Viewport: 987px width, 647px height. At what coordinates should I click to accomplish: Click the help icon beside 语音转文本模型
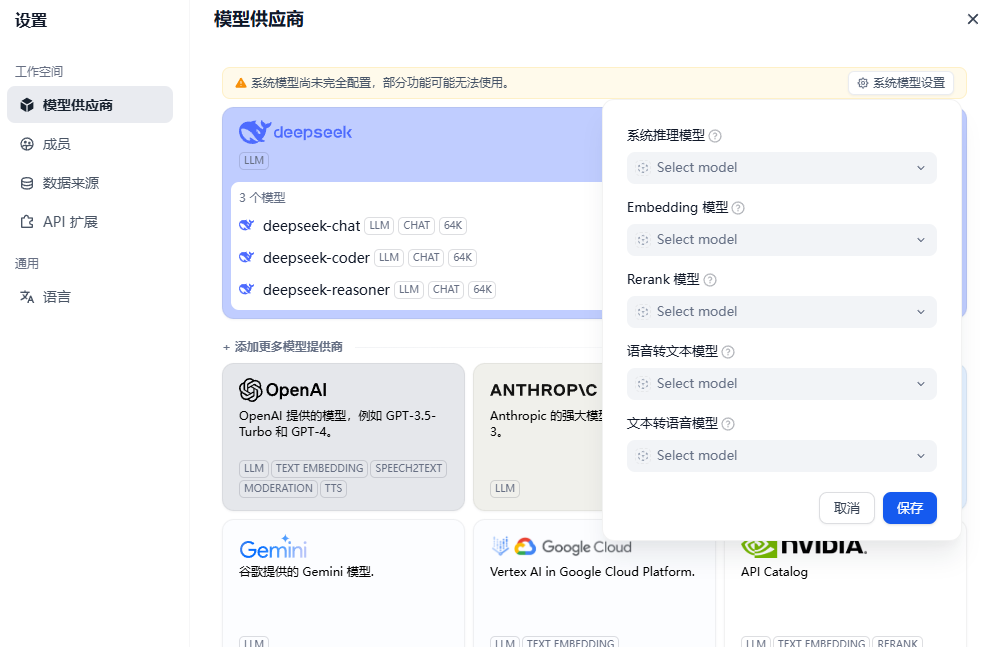pyautogui.click(x=728, y=352)
